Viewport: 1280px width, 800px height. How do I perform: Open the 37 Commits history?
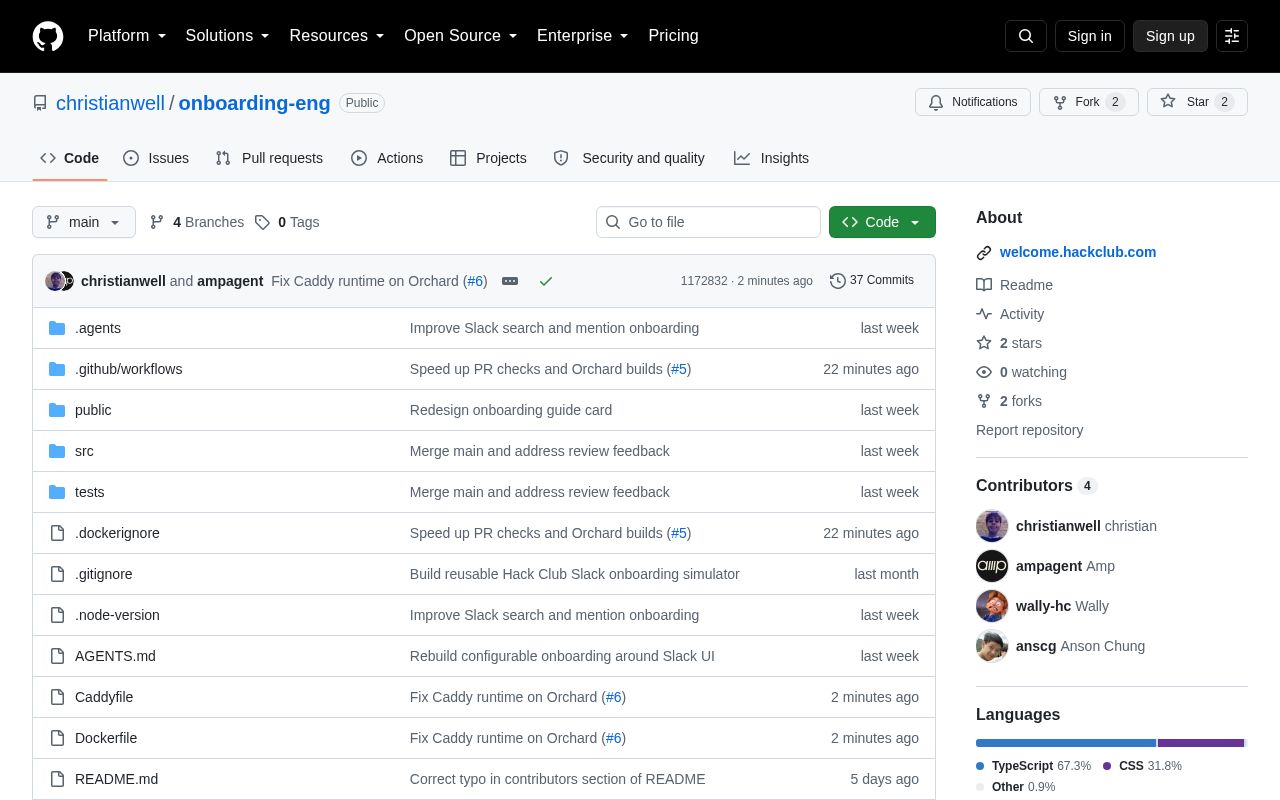872,281
